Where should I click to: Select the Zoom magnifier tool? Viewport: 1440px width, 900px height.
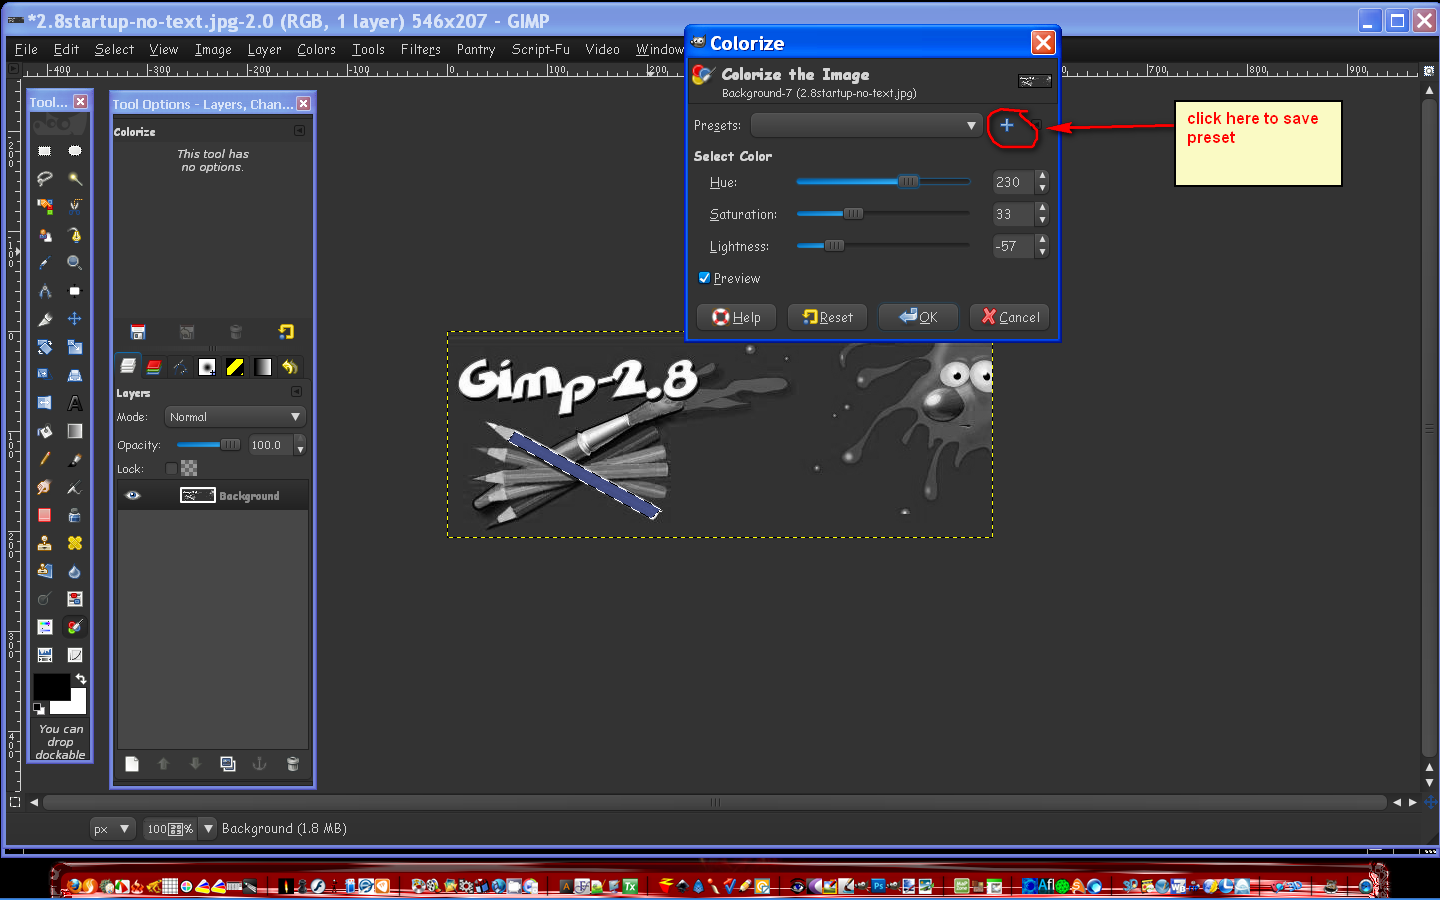75,263
